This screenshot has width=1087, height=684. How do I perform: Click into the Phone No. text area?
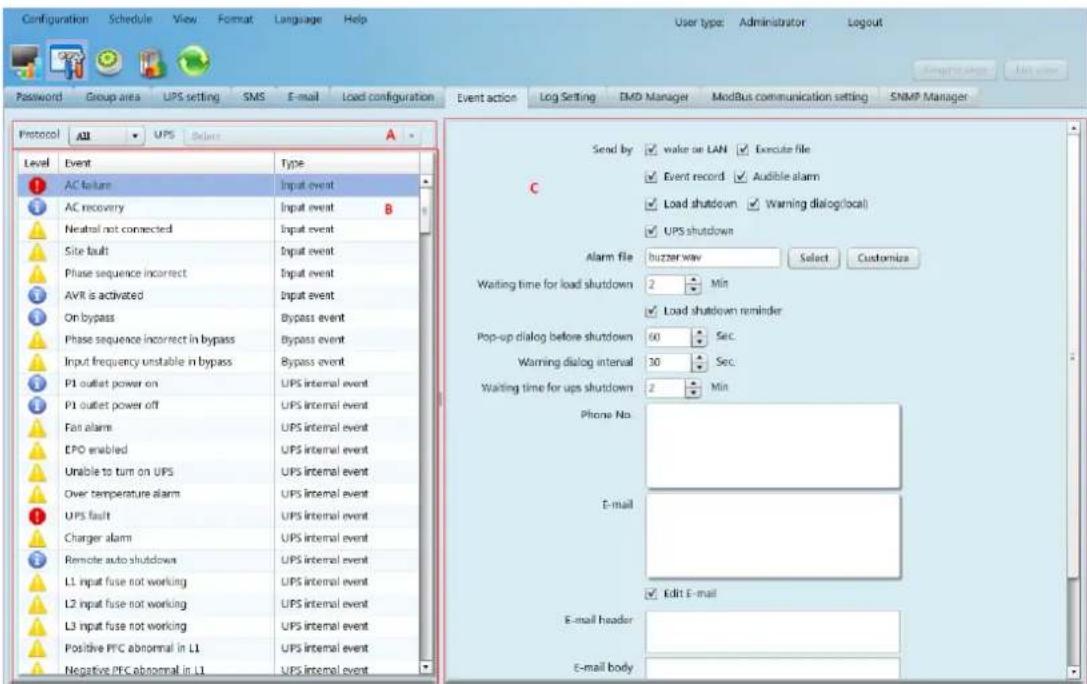[773, 446]
